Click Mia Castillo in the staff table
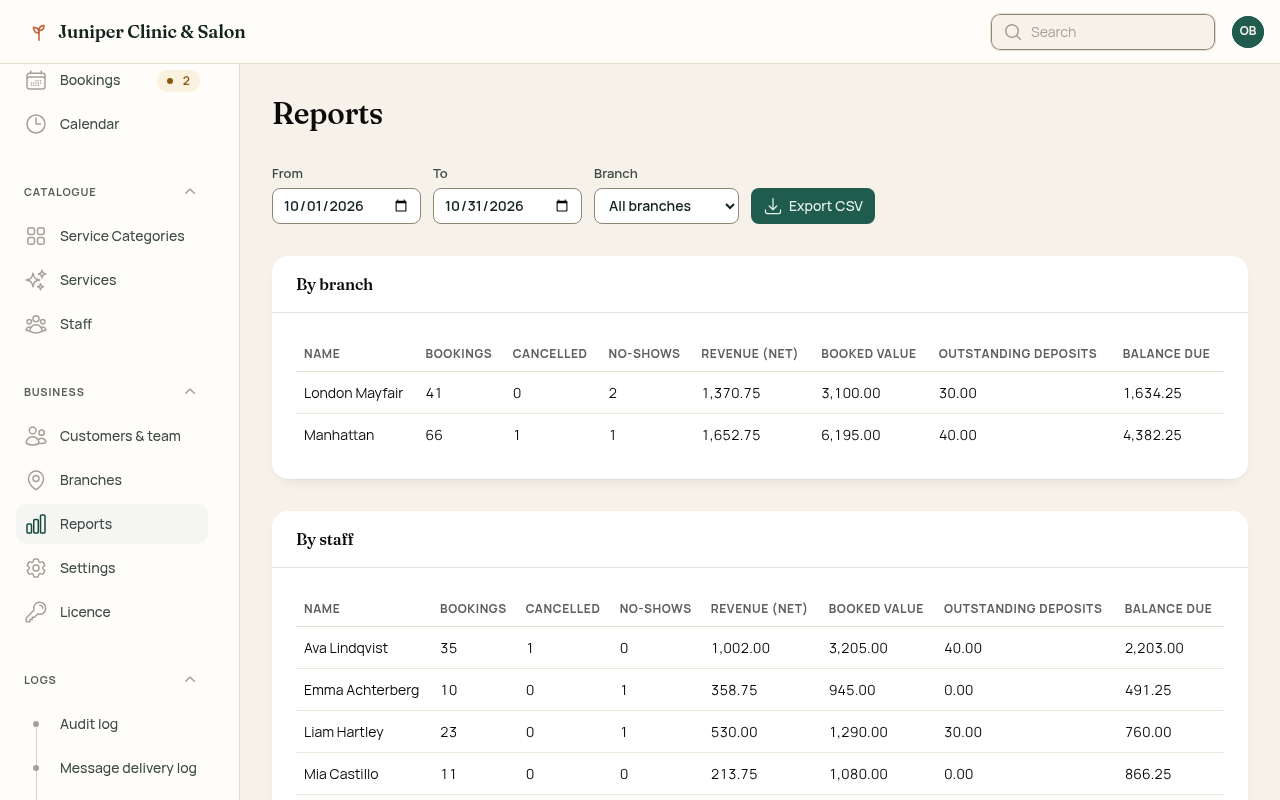The height and width of the screenshot is (800, 1280). 341,774
